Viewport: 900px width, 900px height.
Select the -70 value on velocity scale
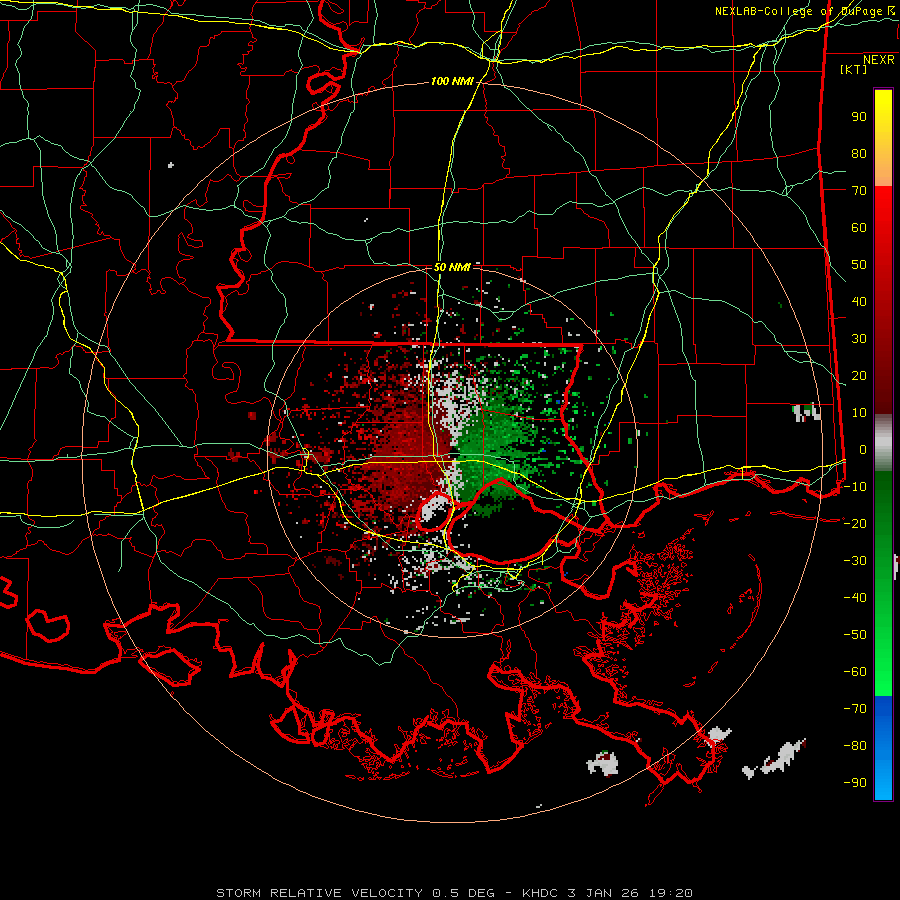click(x=855, y=708)
